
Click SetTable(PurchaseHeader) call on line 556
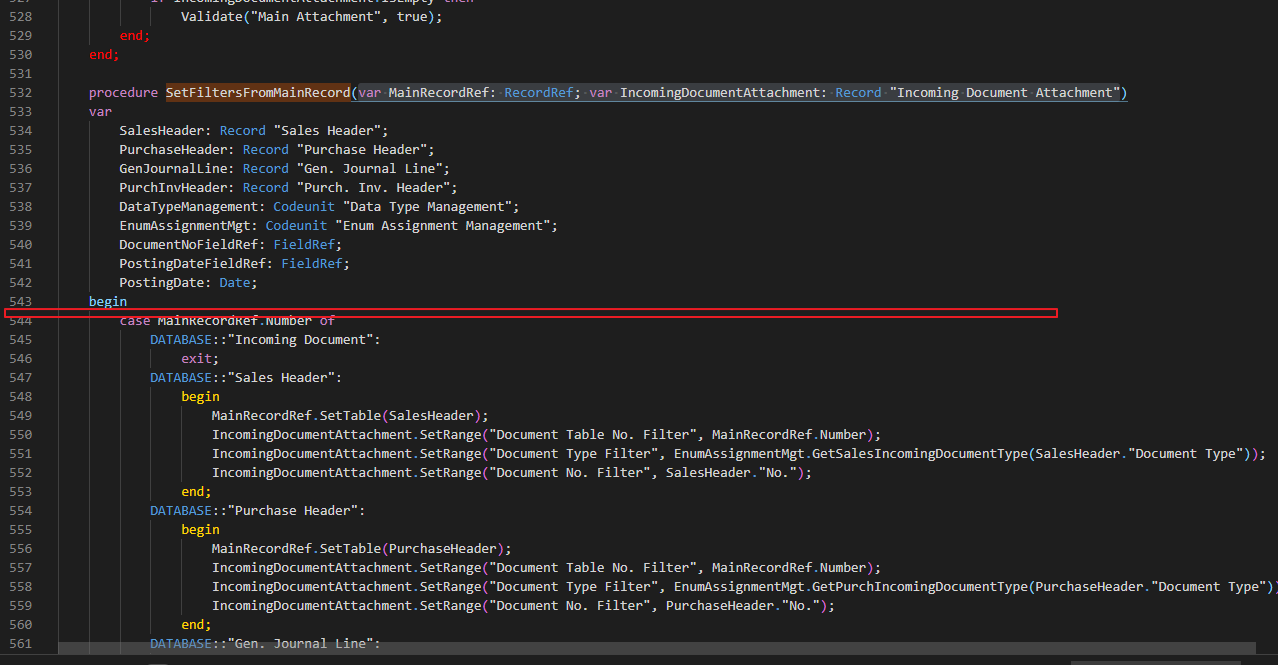coord(415,549)
